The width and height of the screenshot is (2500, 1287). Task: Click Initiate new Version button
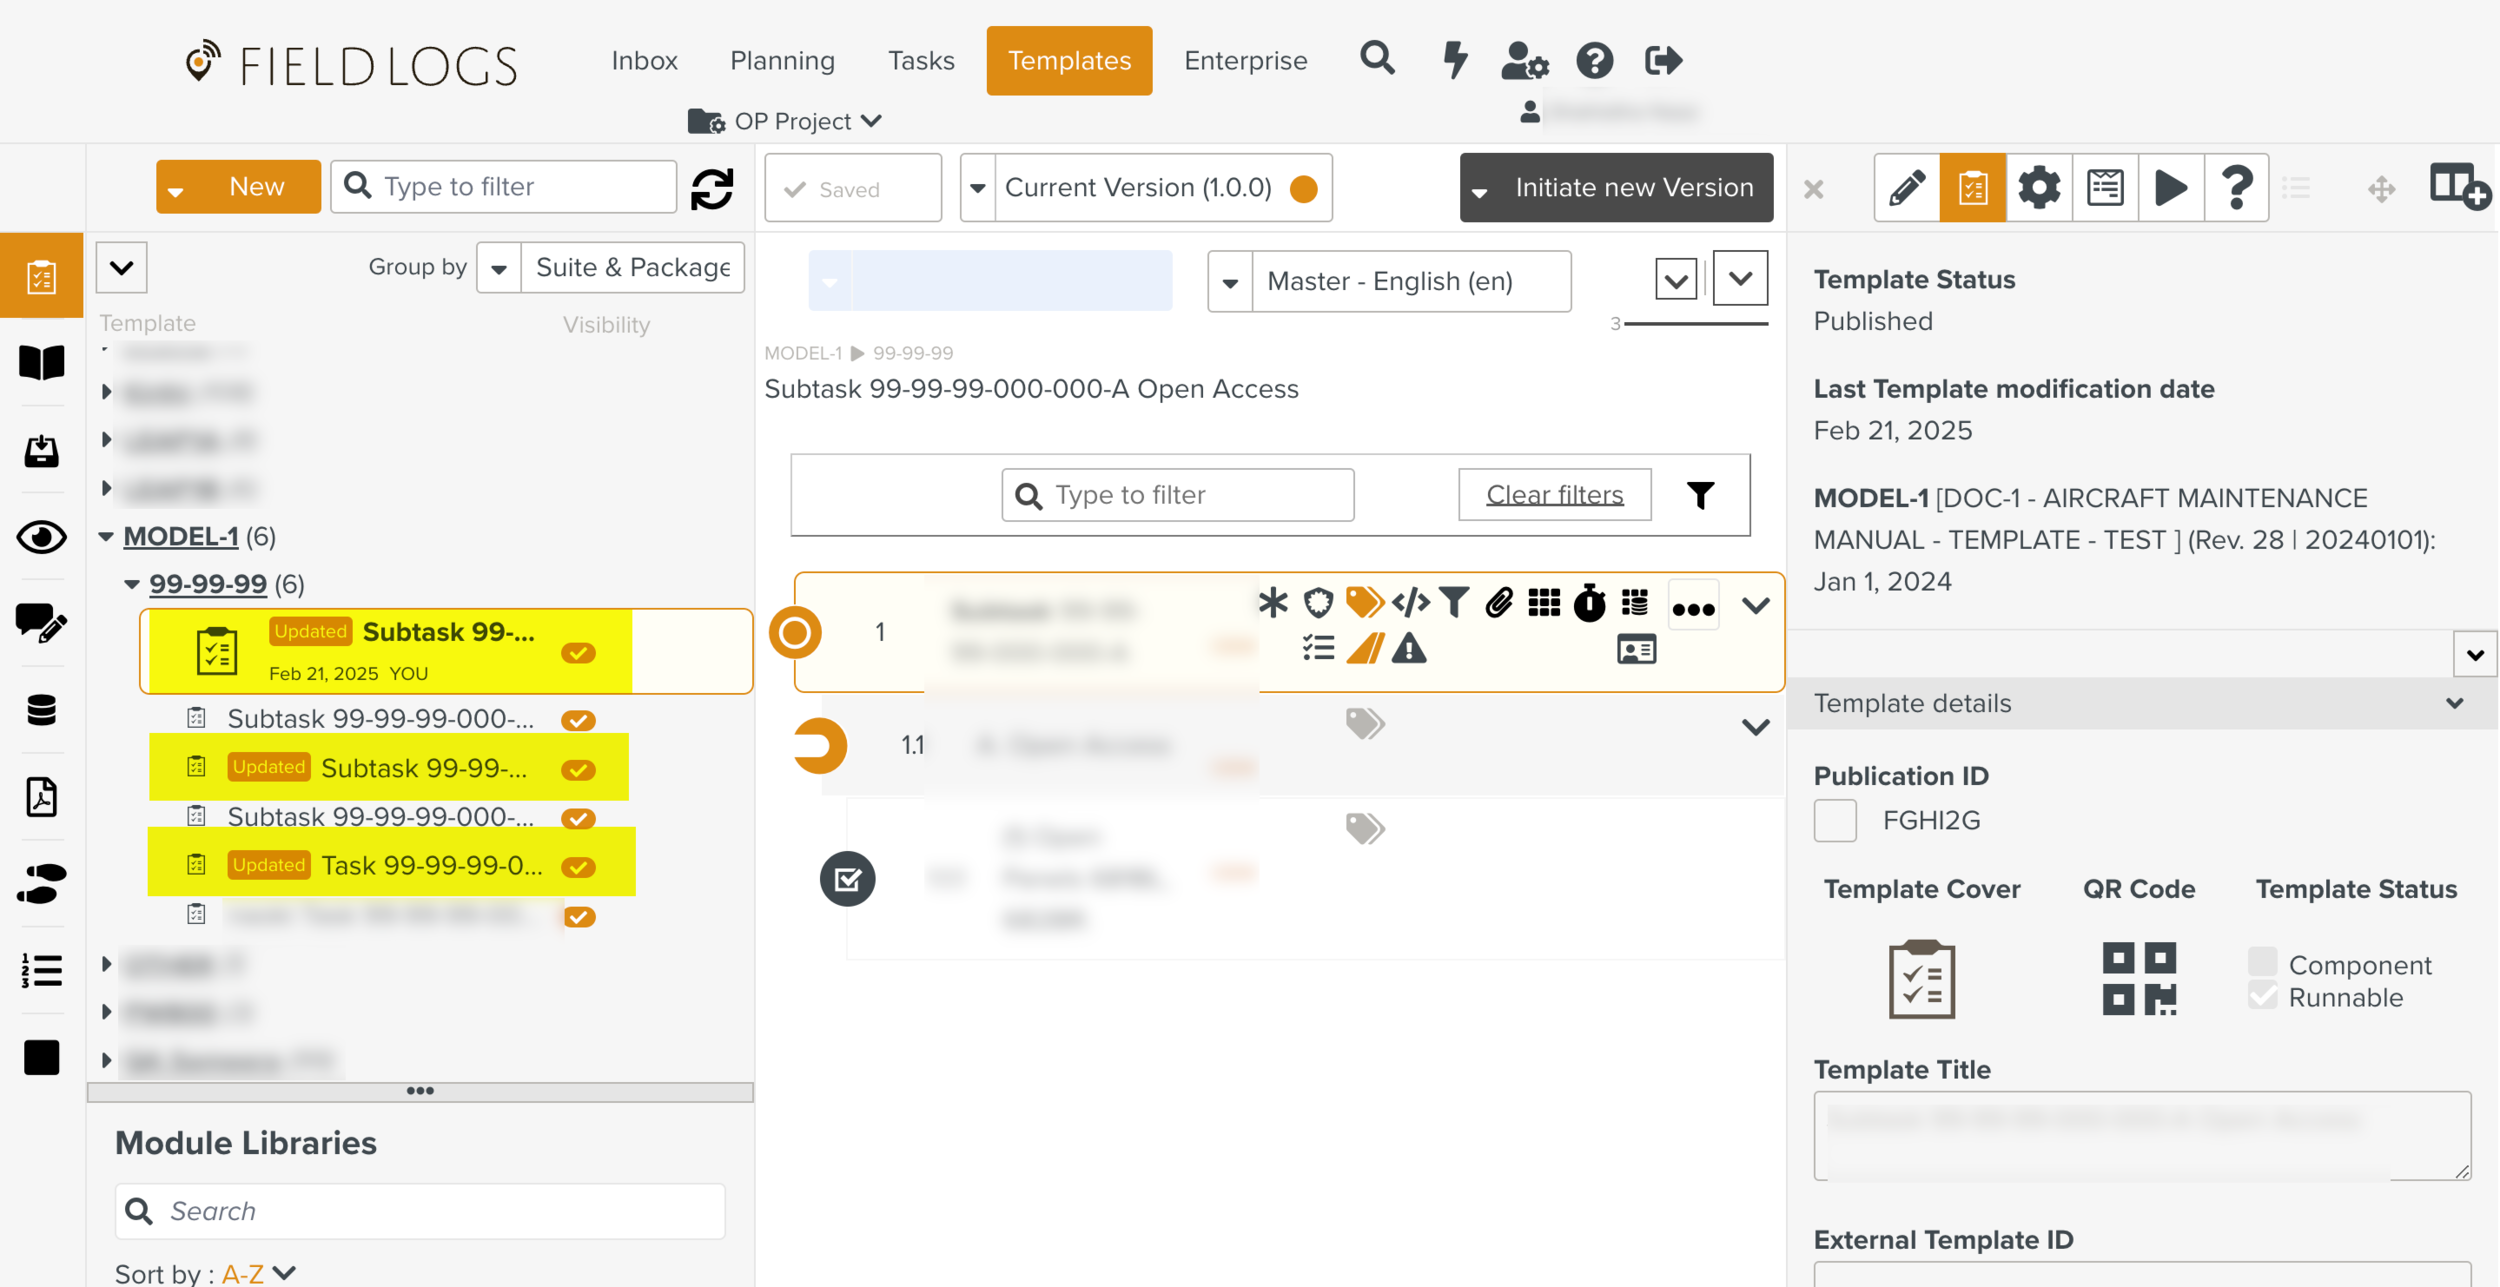coord(1633,188)
